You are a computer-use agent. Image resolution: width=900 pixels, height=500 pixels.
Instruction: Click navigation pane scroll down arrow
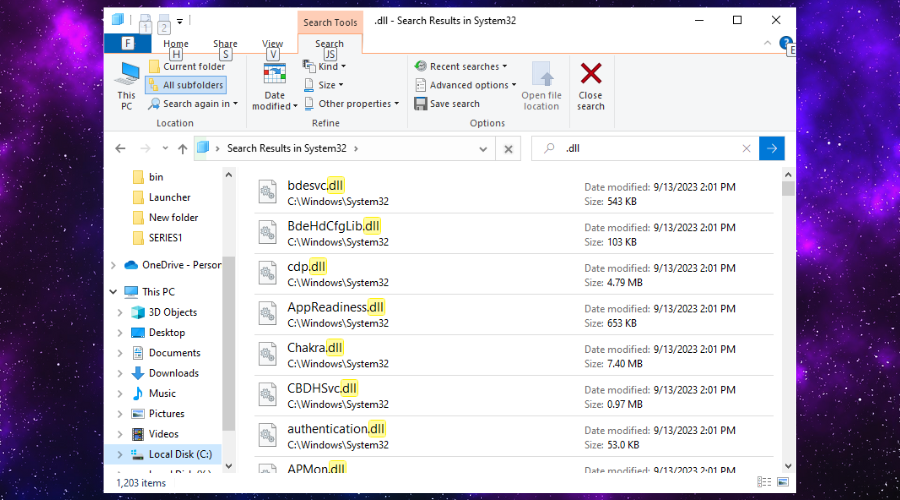click(228, 466)
